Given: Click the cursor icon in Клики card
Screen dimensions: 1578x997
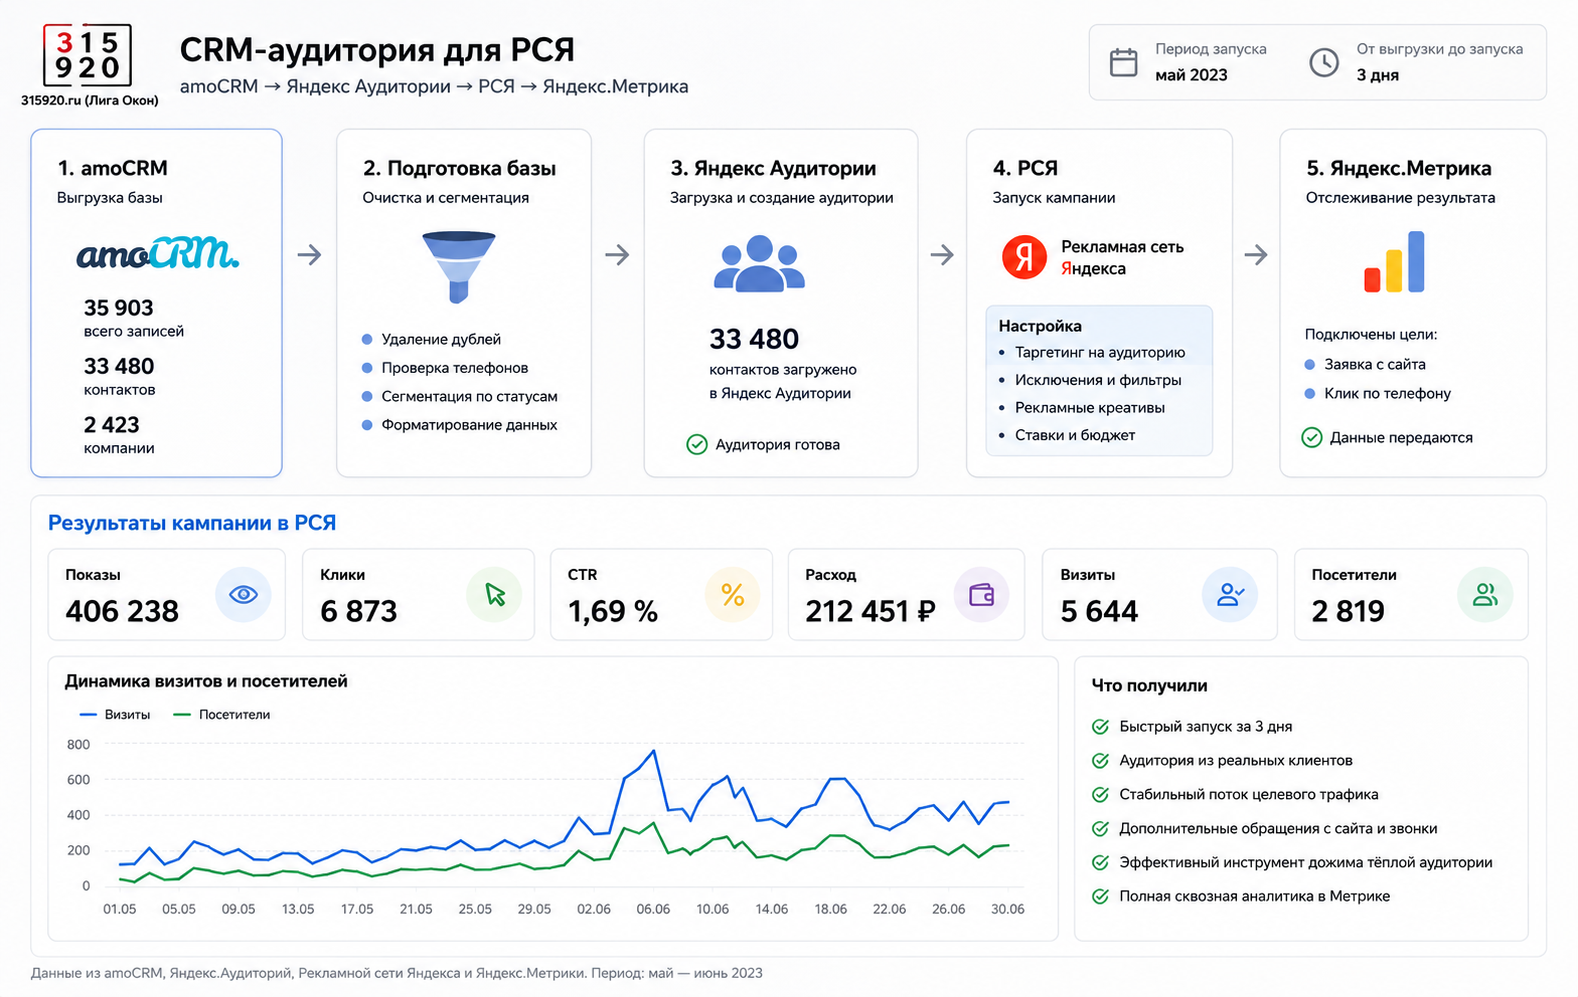Looking at the screenshot, I should click(x=494, y=595).
